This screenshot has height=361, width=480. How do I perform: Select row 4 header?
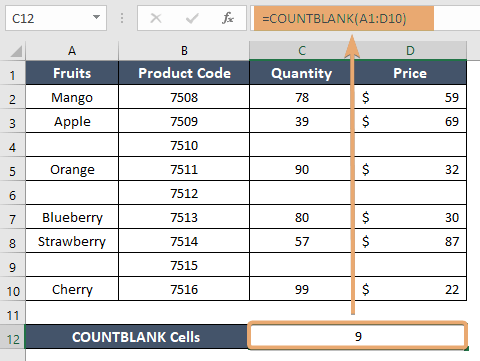(x=12, y=146)
